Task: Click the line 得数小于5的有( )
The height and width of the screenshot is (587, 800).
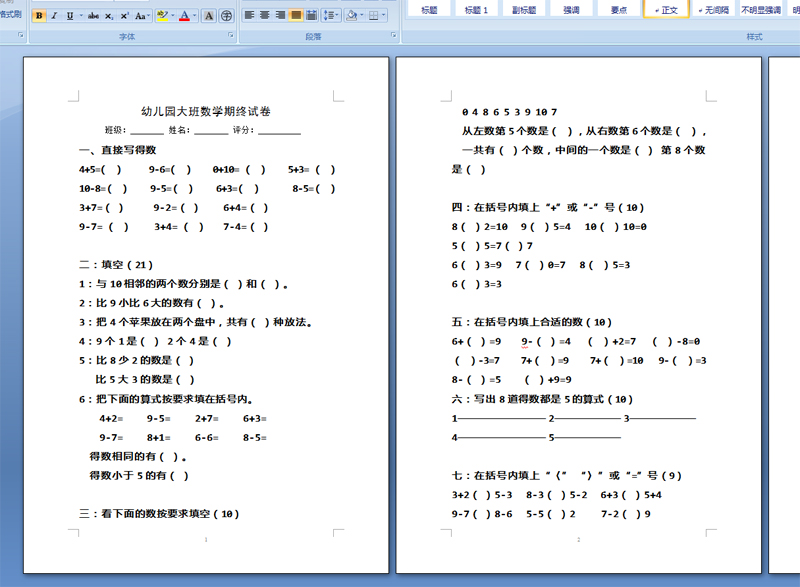Action: click(x=139, y=476)
